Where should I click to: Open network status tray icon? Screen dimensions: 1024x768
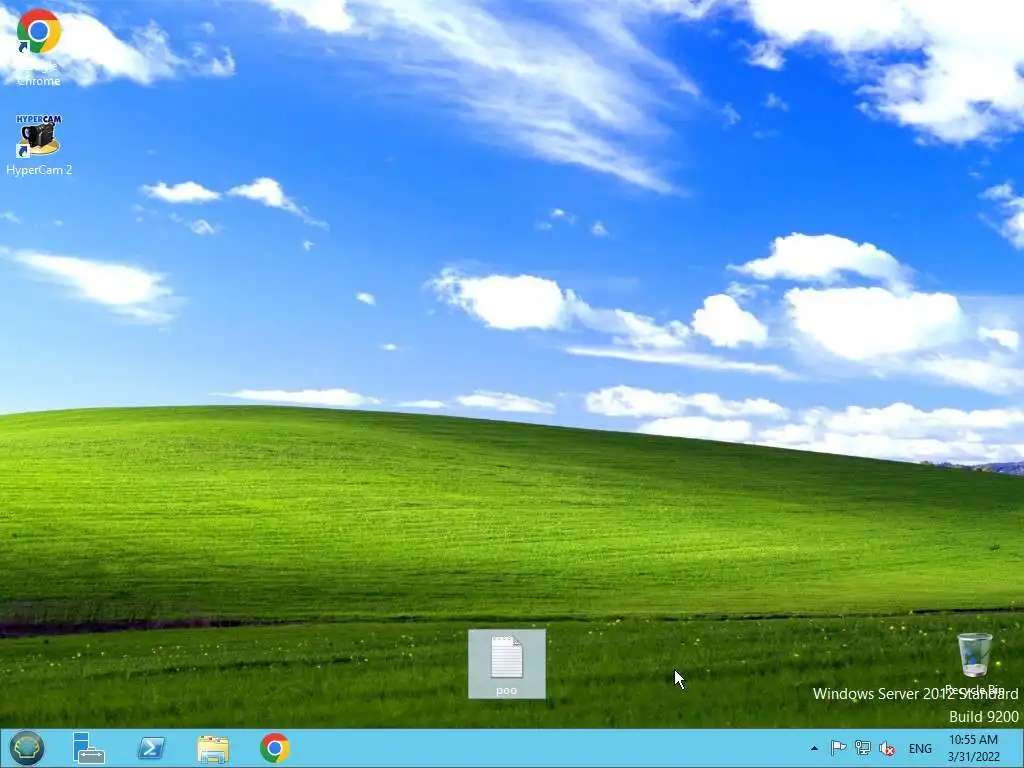(863, 748)
